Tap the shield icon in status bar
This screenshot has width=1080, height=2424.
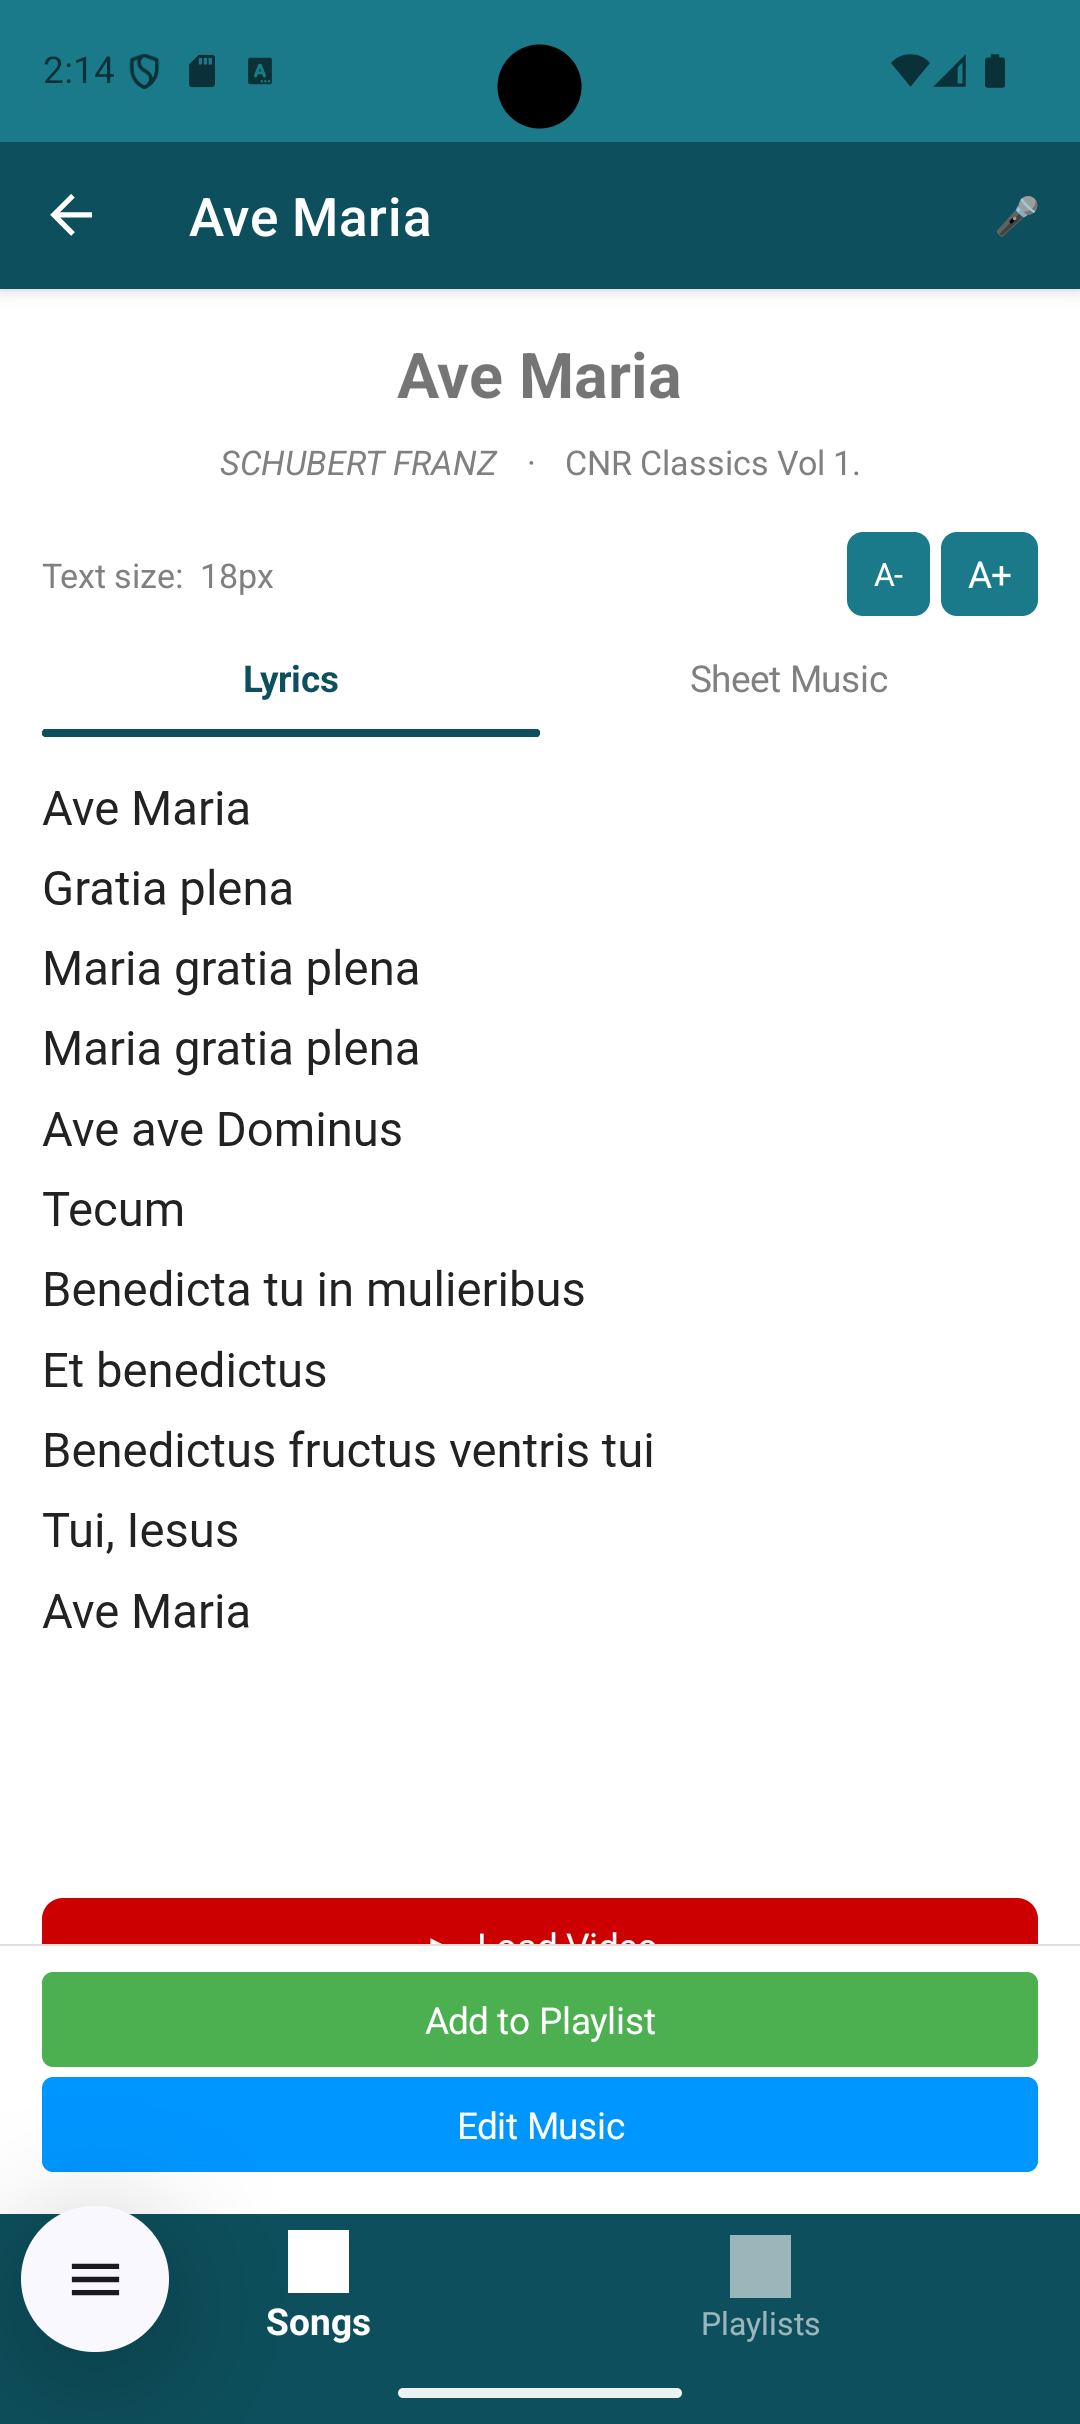coord(145,71)
